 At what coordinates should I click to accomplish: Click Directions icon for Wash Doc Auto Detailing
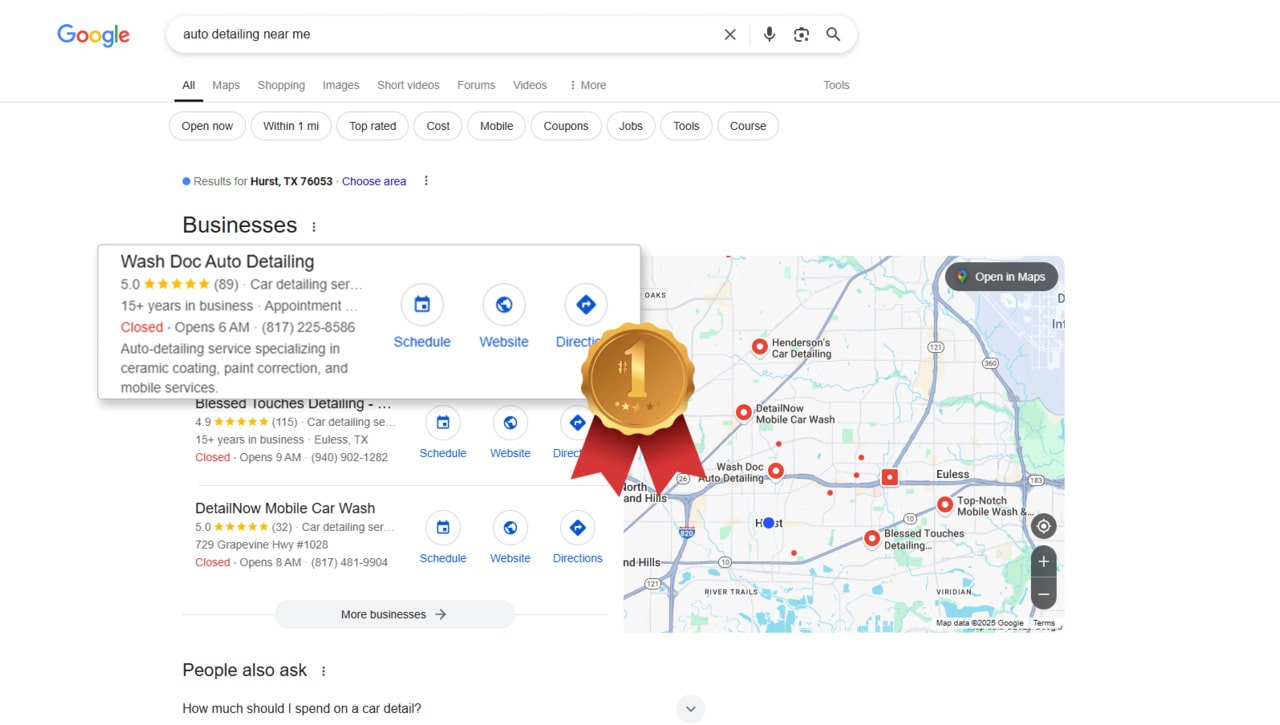pyautogui.click(x=586, y=305)
